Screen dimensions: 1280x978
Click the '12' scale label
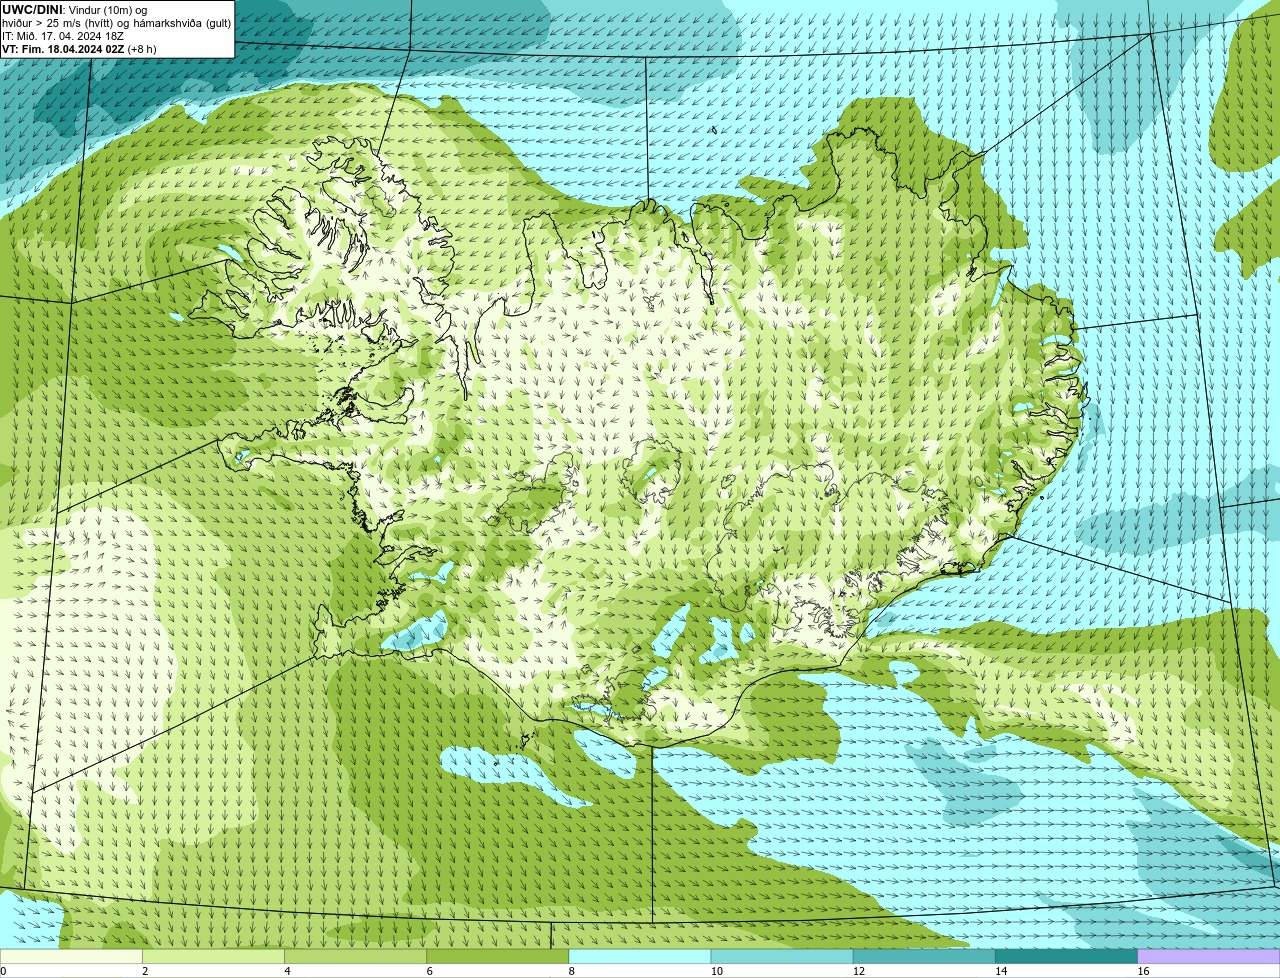(859, 971)
